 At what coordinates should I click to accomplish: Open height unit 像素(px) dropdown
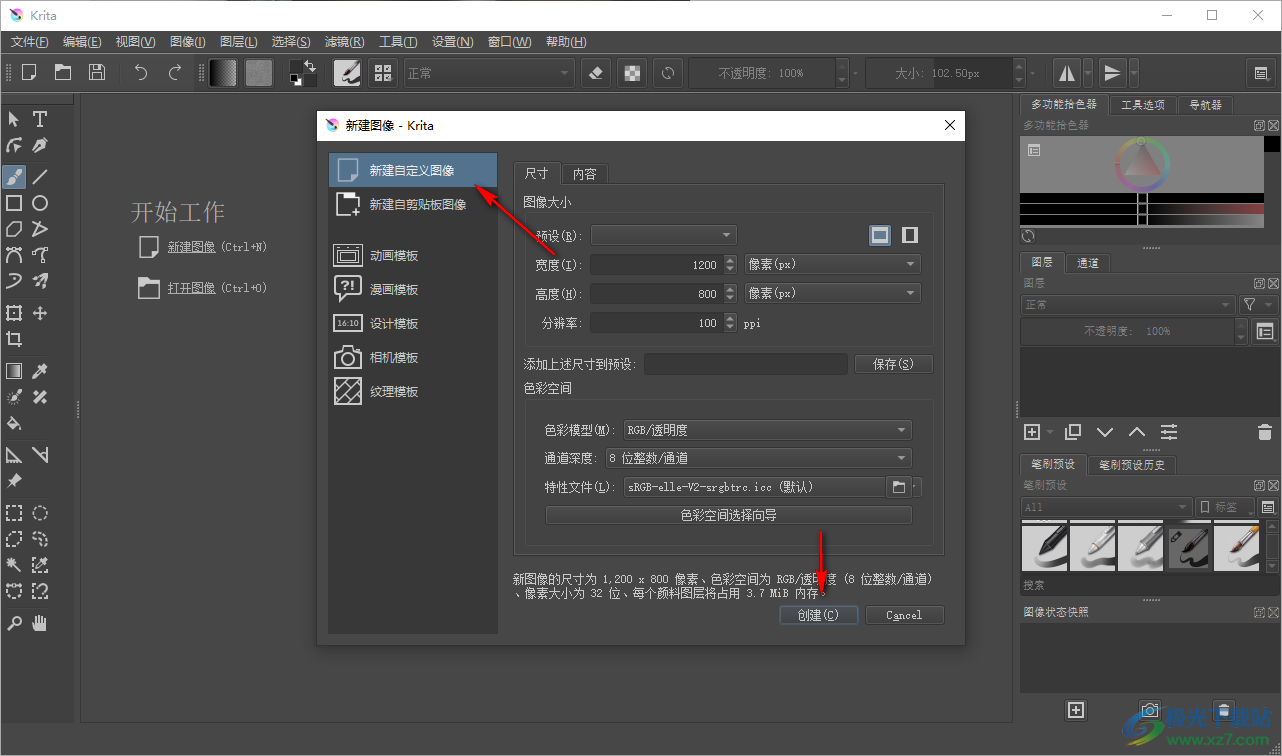tap(833, 293)
